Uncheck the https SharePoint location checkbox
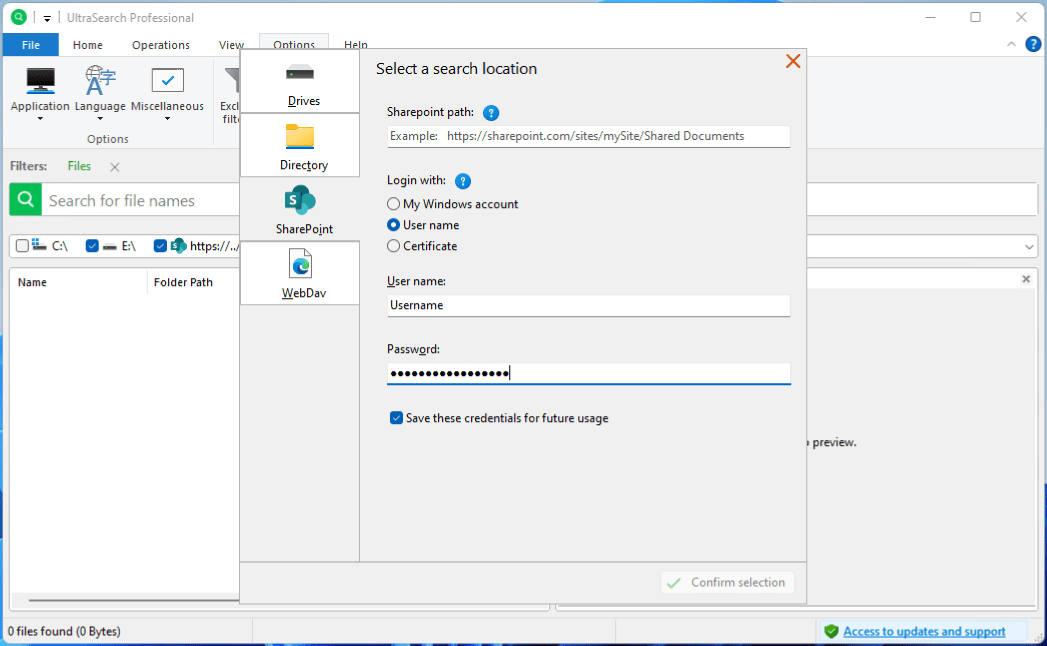Viewport: 1047px width, 646px height. coord(160,246)
